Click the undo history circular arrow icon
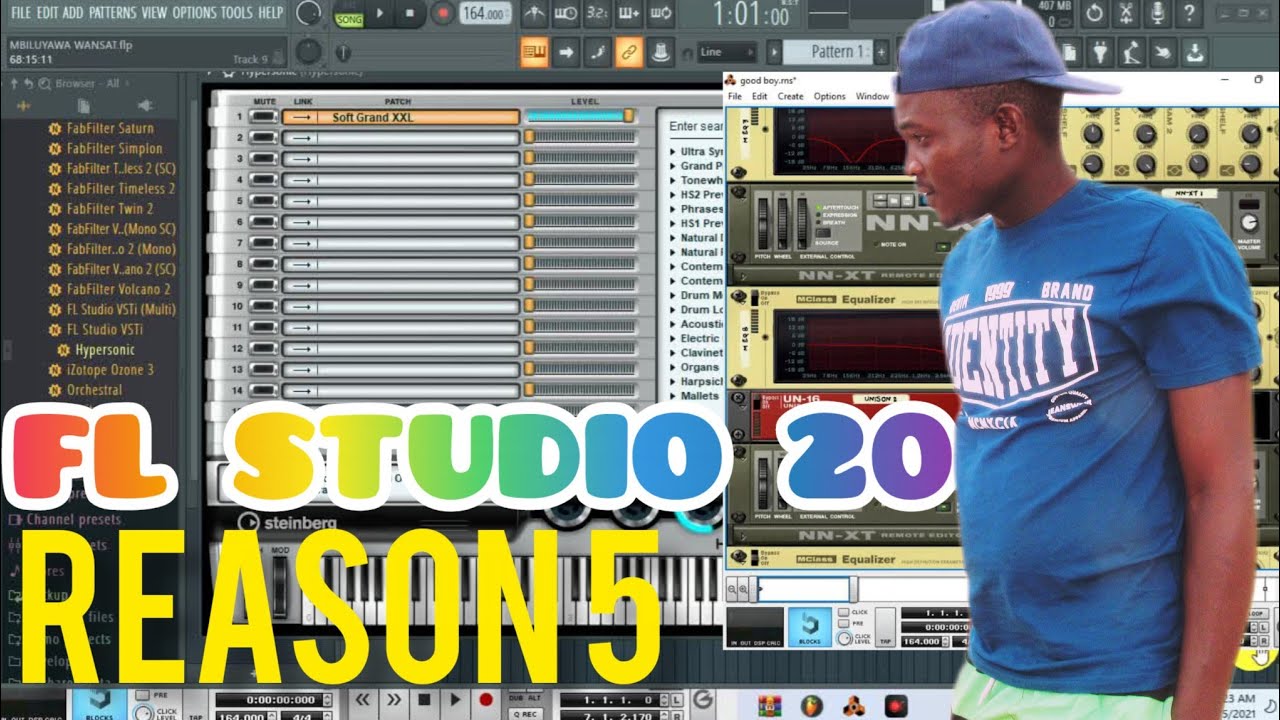1280x720 pixels. [1095, 13]
